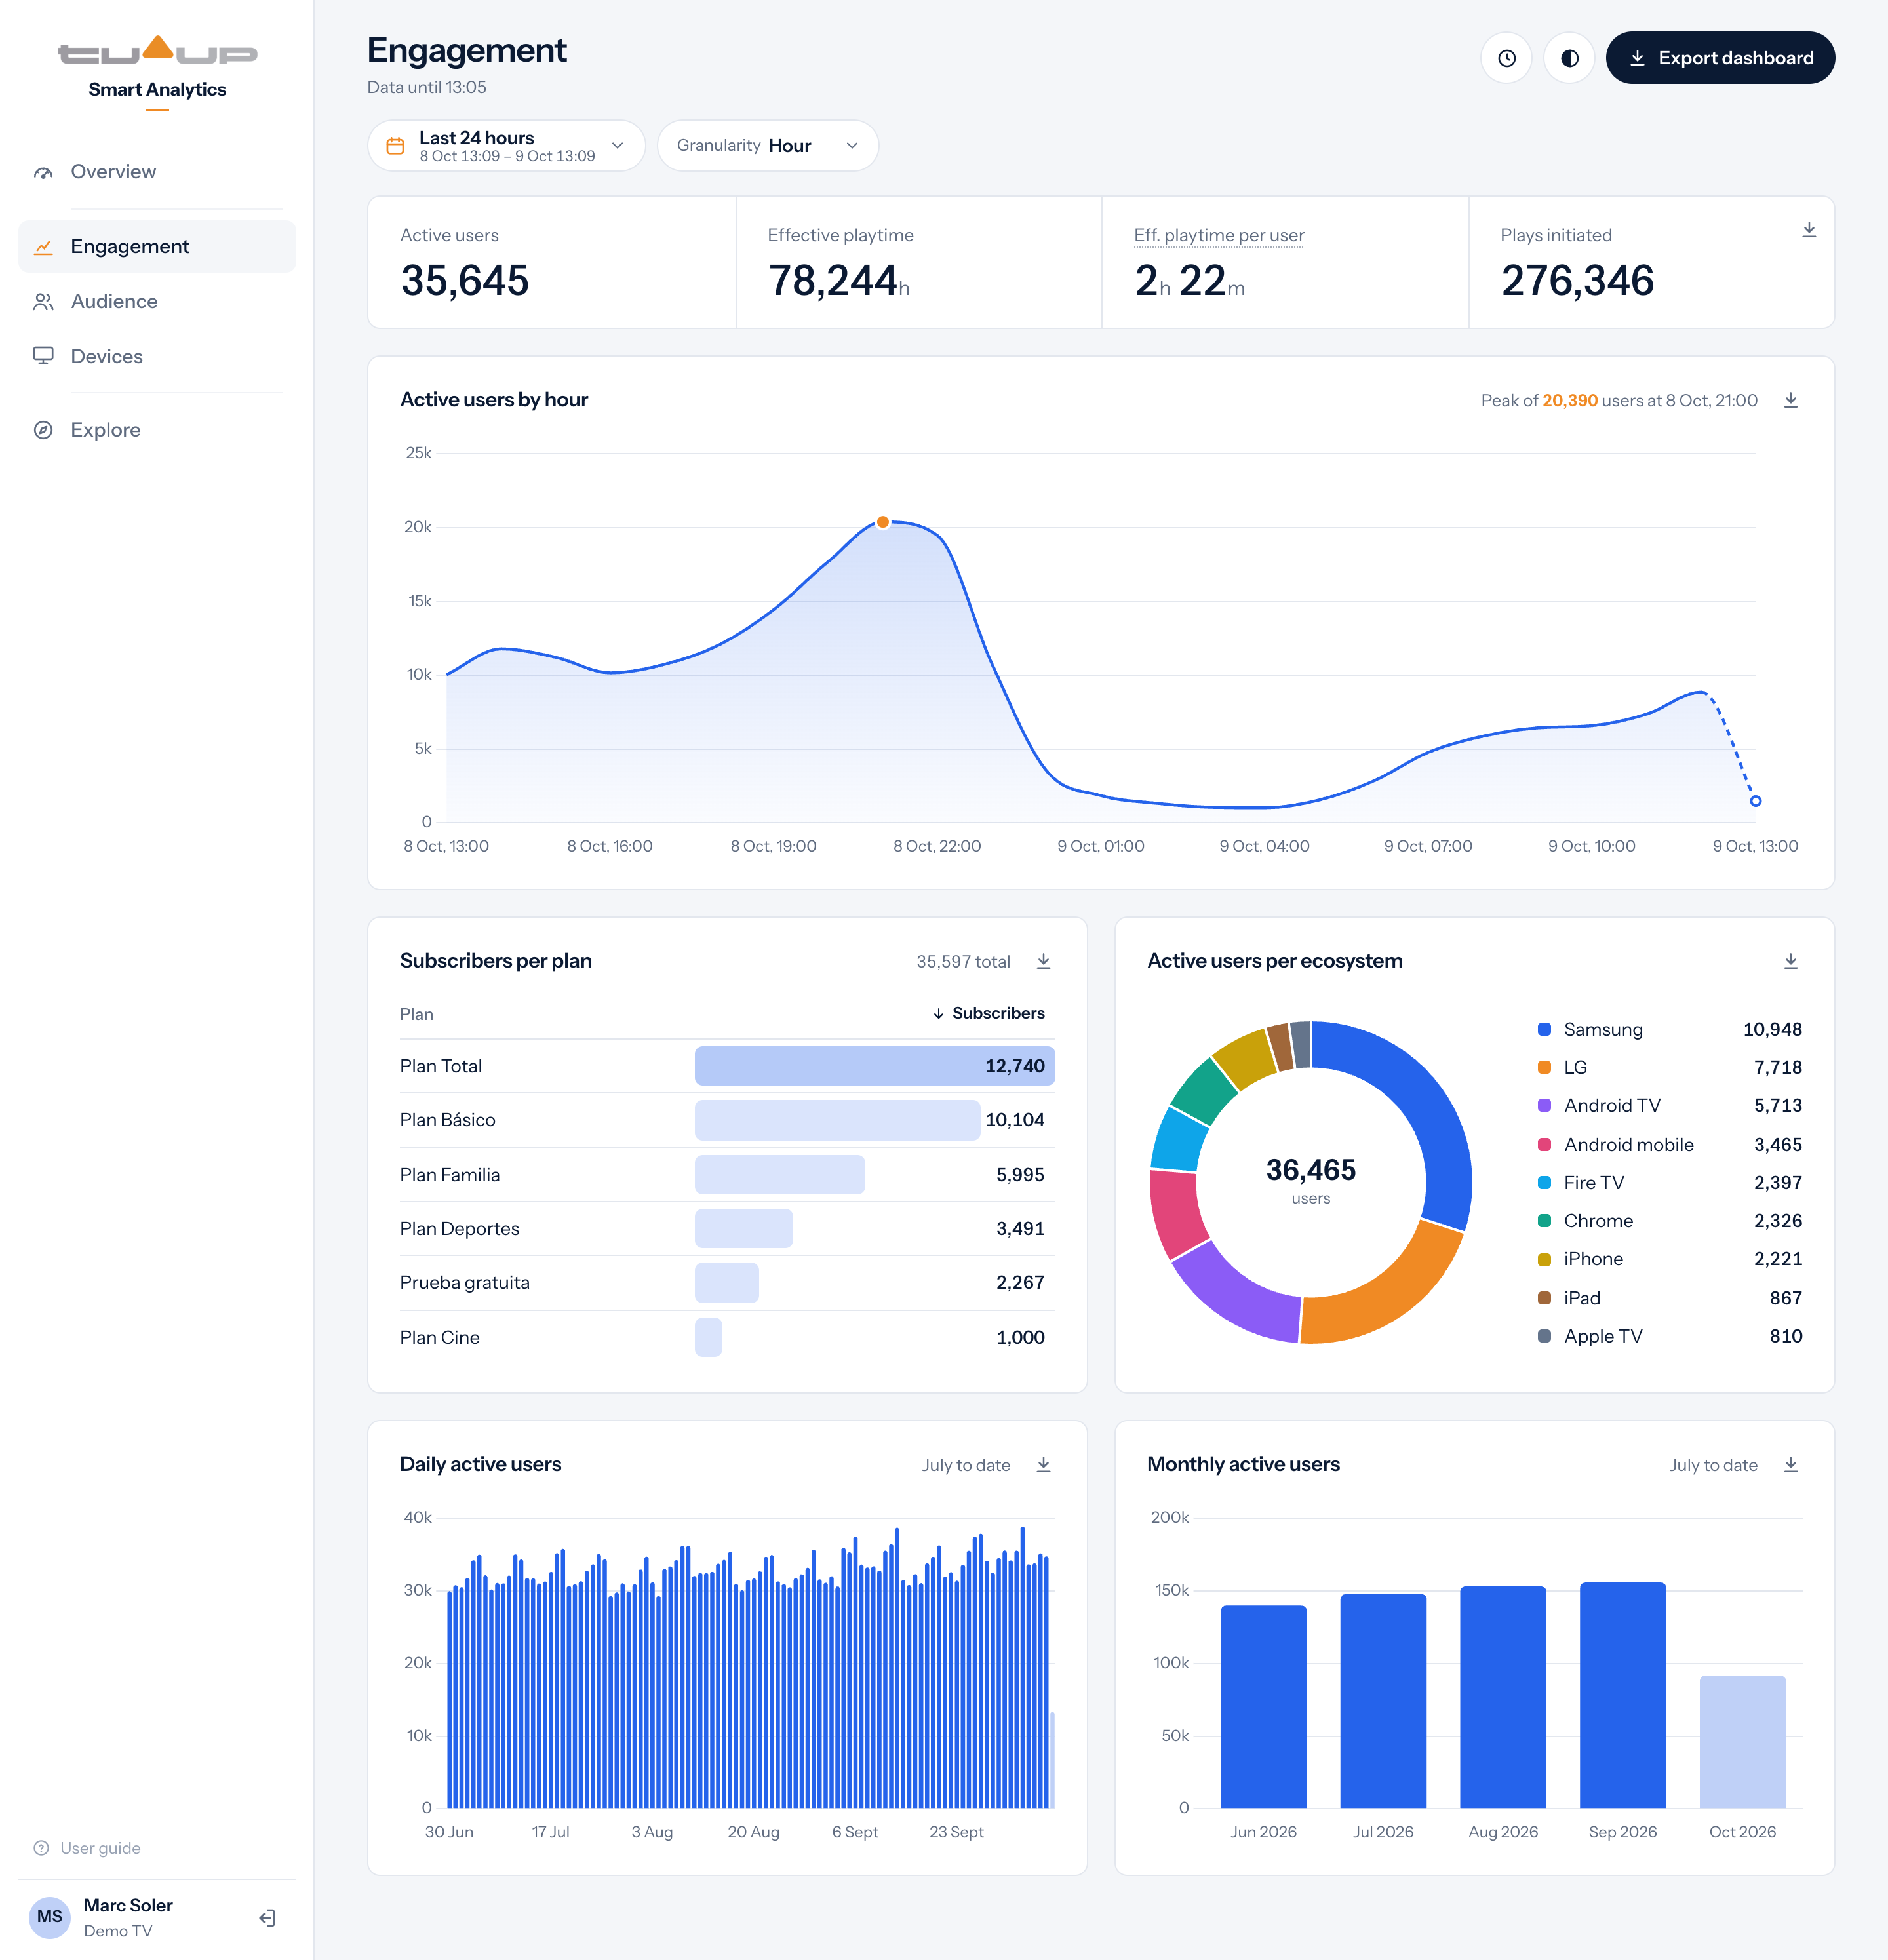
Task: Click the Fire TV legend swatch
Action: click(1544, 1182)
